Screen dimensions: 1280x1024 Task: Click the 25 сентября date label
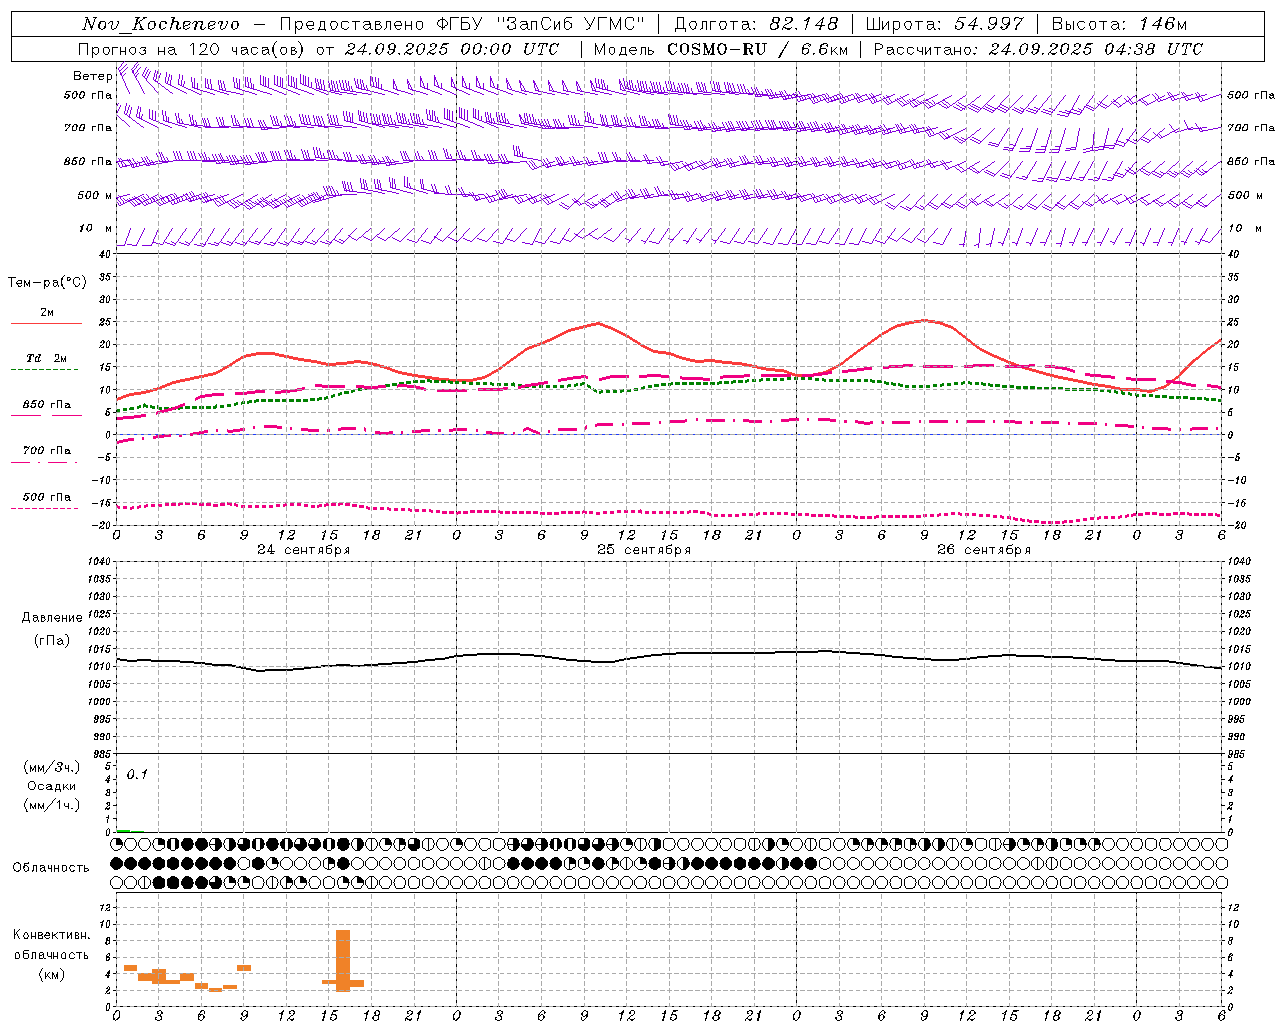644,550
